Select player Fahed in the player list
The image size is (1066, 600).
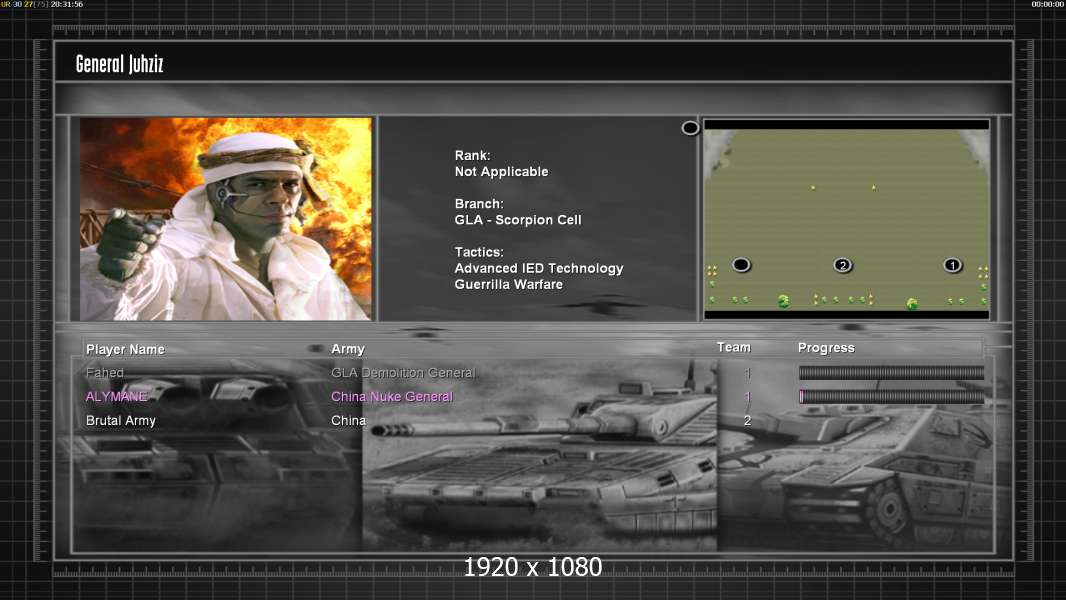[105, 373]
